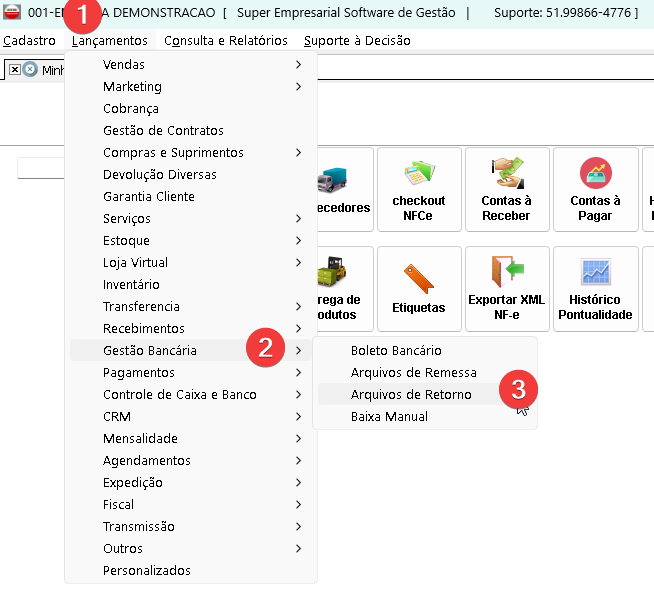Close tab with the round blue X icon
This screenshot has width=654, height=605.
(30, 69)
